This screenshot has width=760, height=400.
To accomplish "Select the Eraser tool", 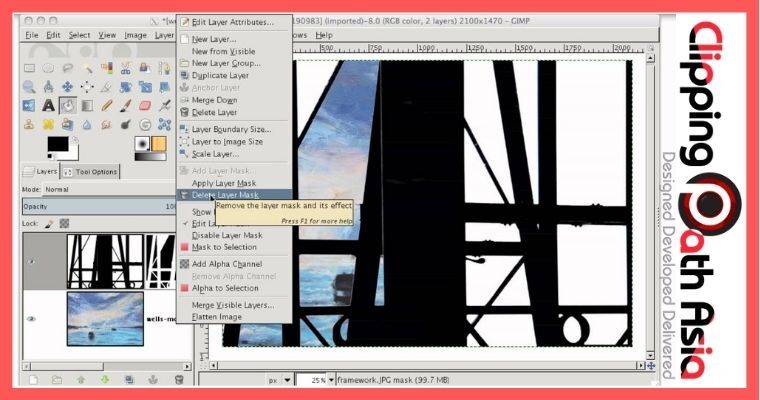I will pos(145,105).
